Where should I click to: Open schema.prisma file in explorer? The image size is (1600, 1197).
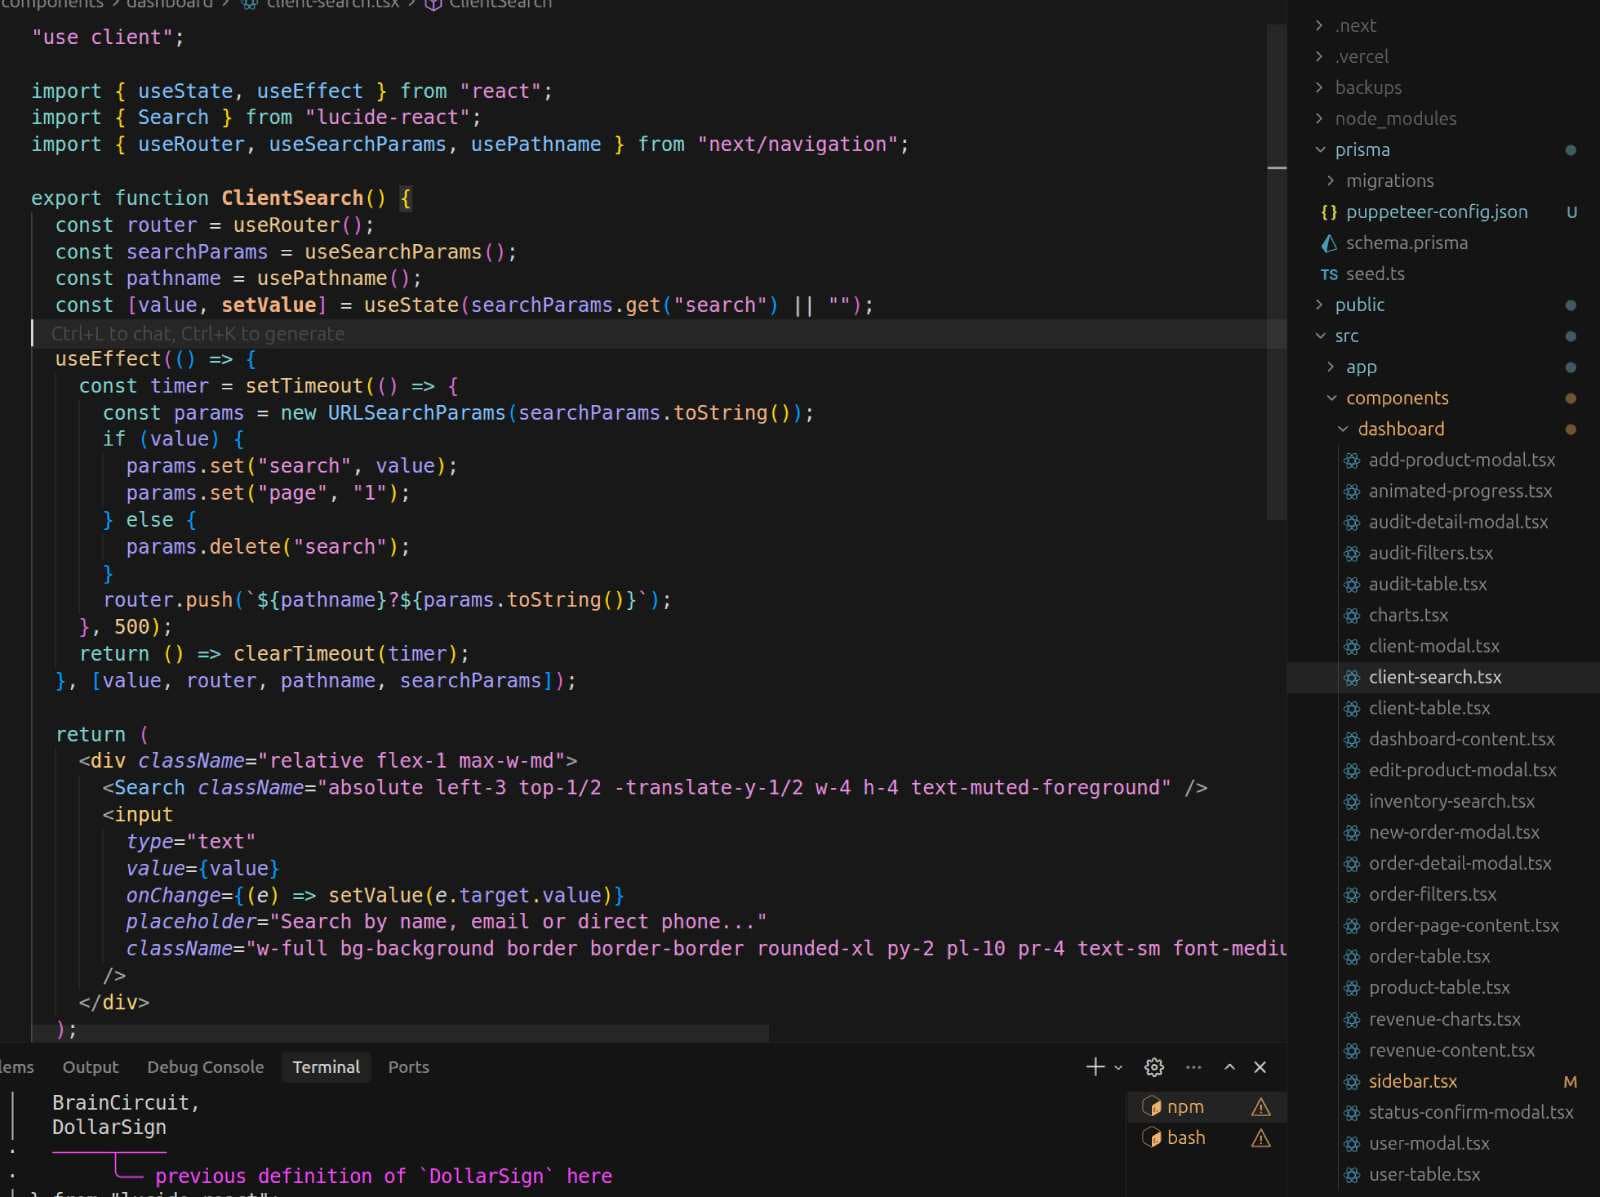[1406, 242]
